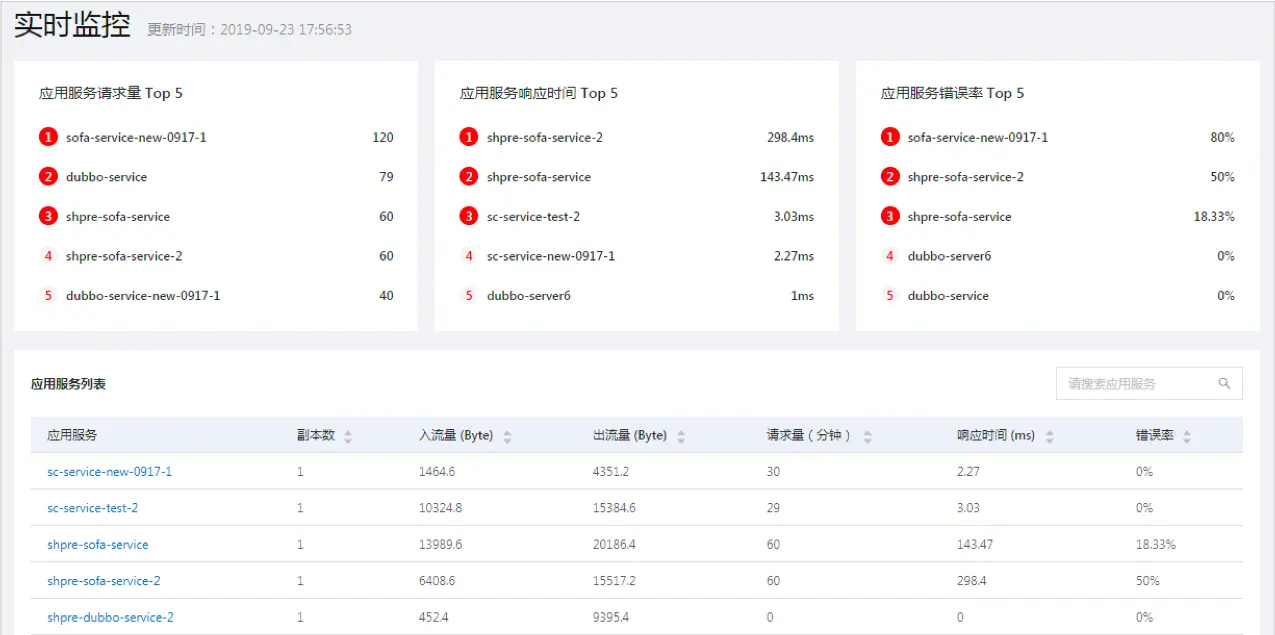This screenshot has height=635, width=1275.
Task: Select shpre-sofa-service-2 in response time Top 5
Action: point(545,137)
